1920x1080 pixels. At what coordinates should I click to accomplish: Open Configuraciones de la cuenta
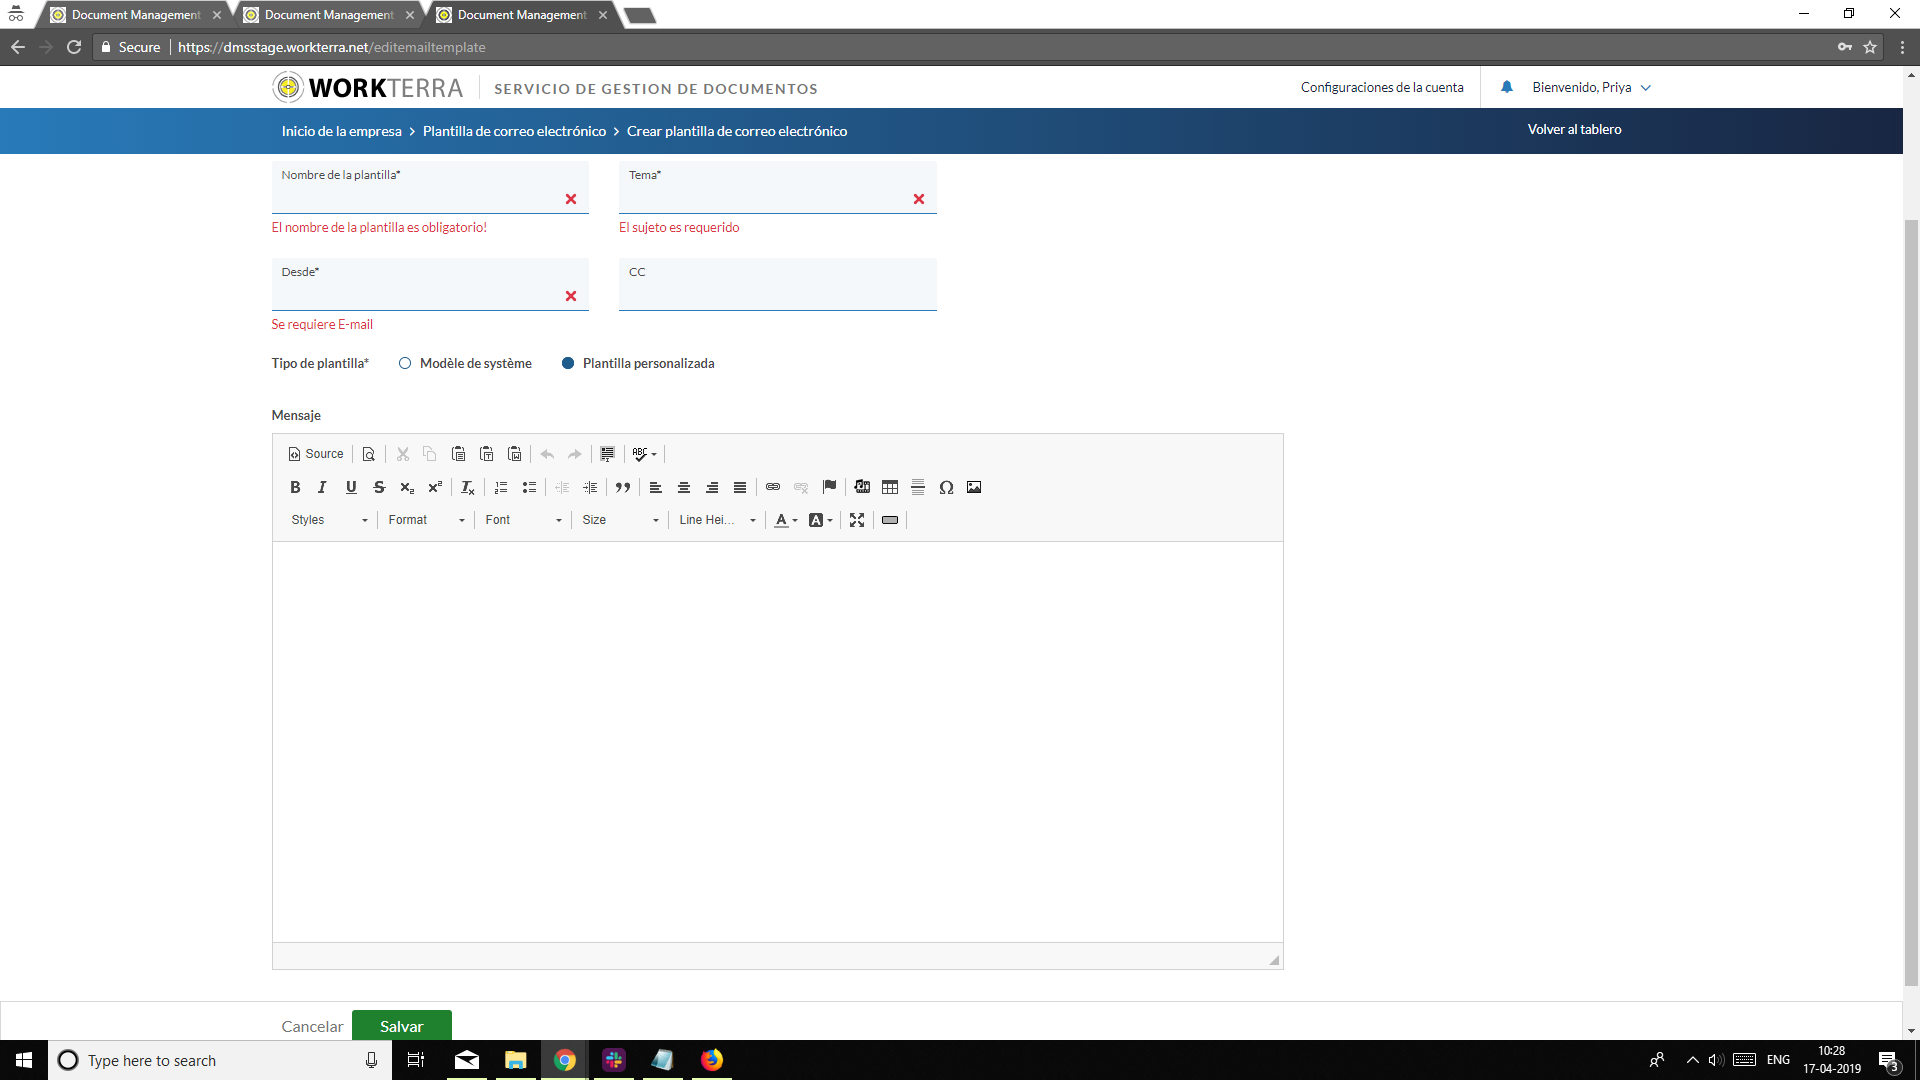click(x=1381, y=88)
